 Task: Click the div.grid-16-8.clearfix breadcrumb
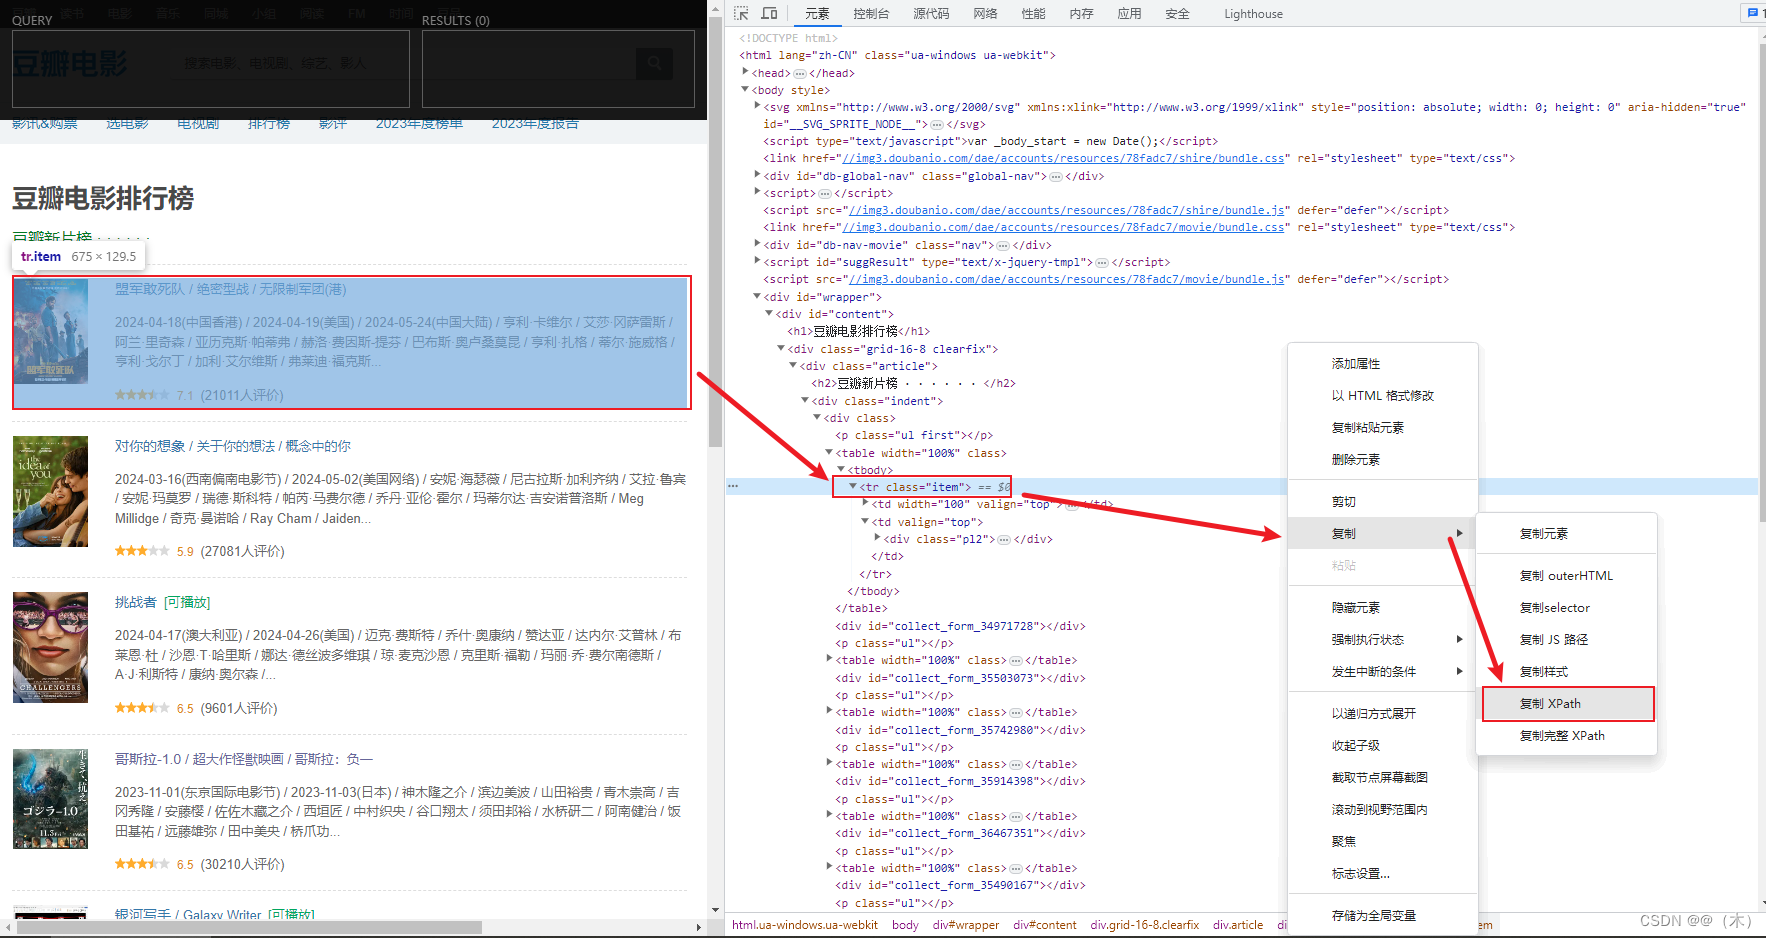pyautogui.click(x=1145, y=925)
